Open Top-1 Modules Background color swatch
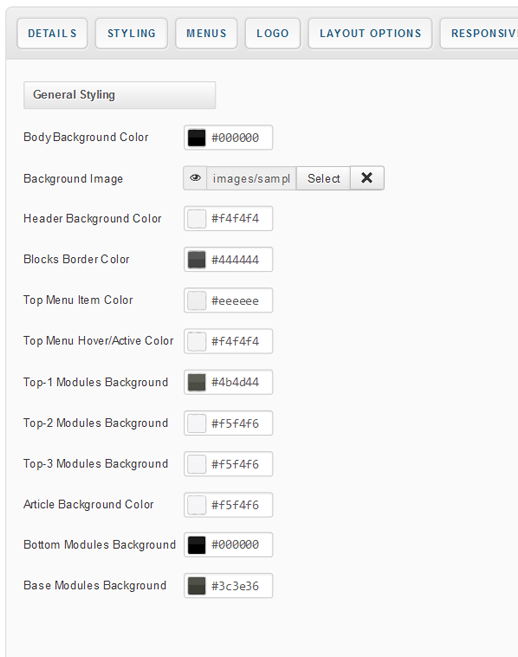 click(x=197, y=382)
